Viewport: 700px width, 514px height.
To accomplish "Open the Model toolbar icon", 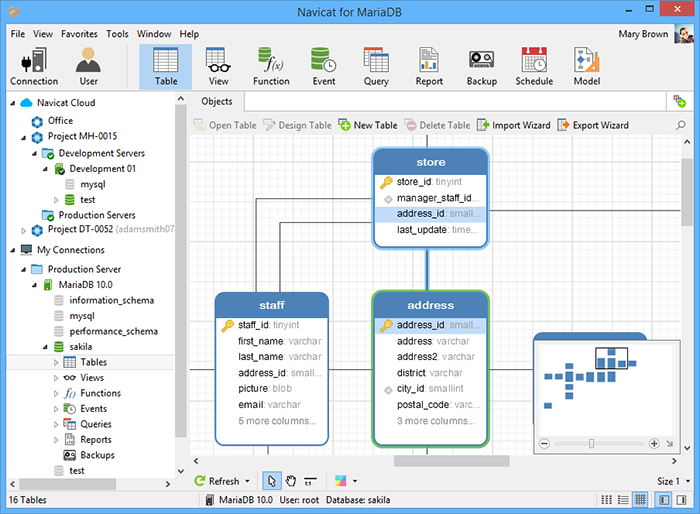I will (x=587, y=67).
